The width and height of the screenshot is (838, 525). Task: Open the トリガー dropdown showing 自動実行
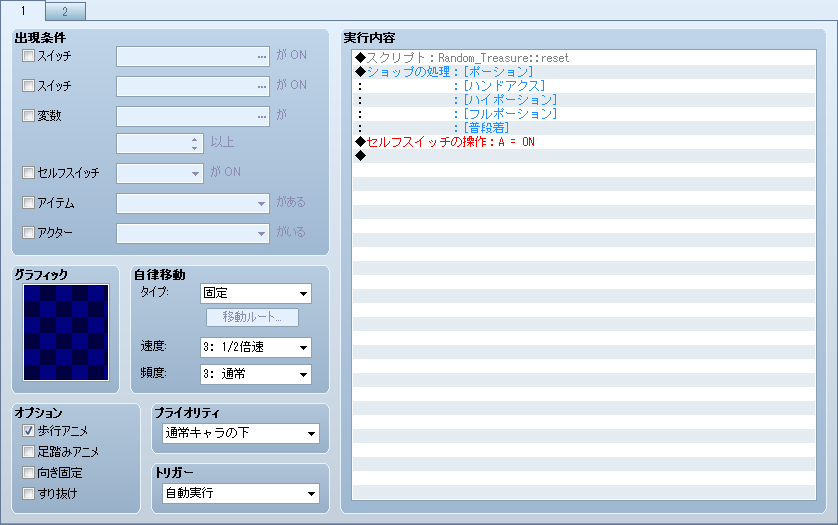coord(240,493)
